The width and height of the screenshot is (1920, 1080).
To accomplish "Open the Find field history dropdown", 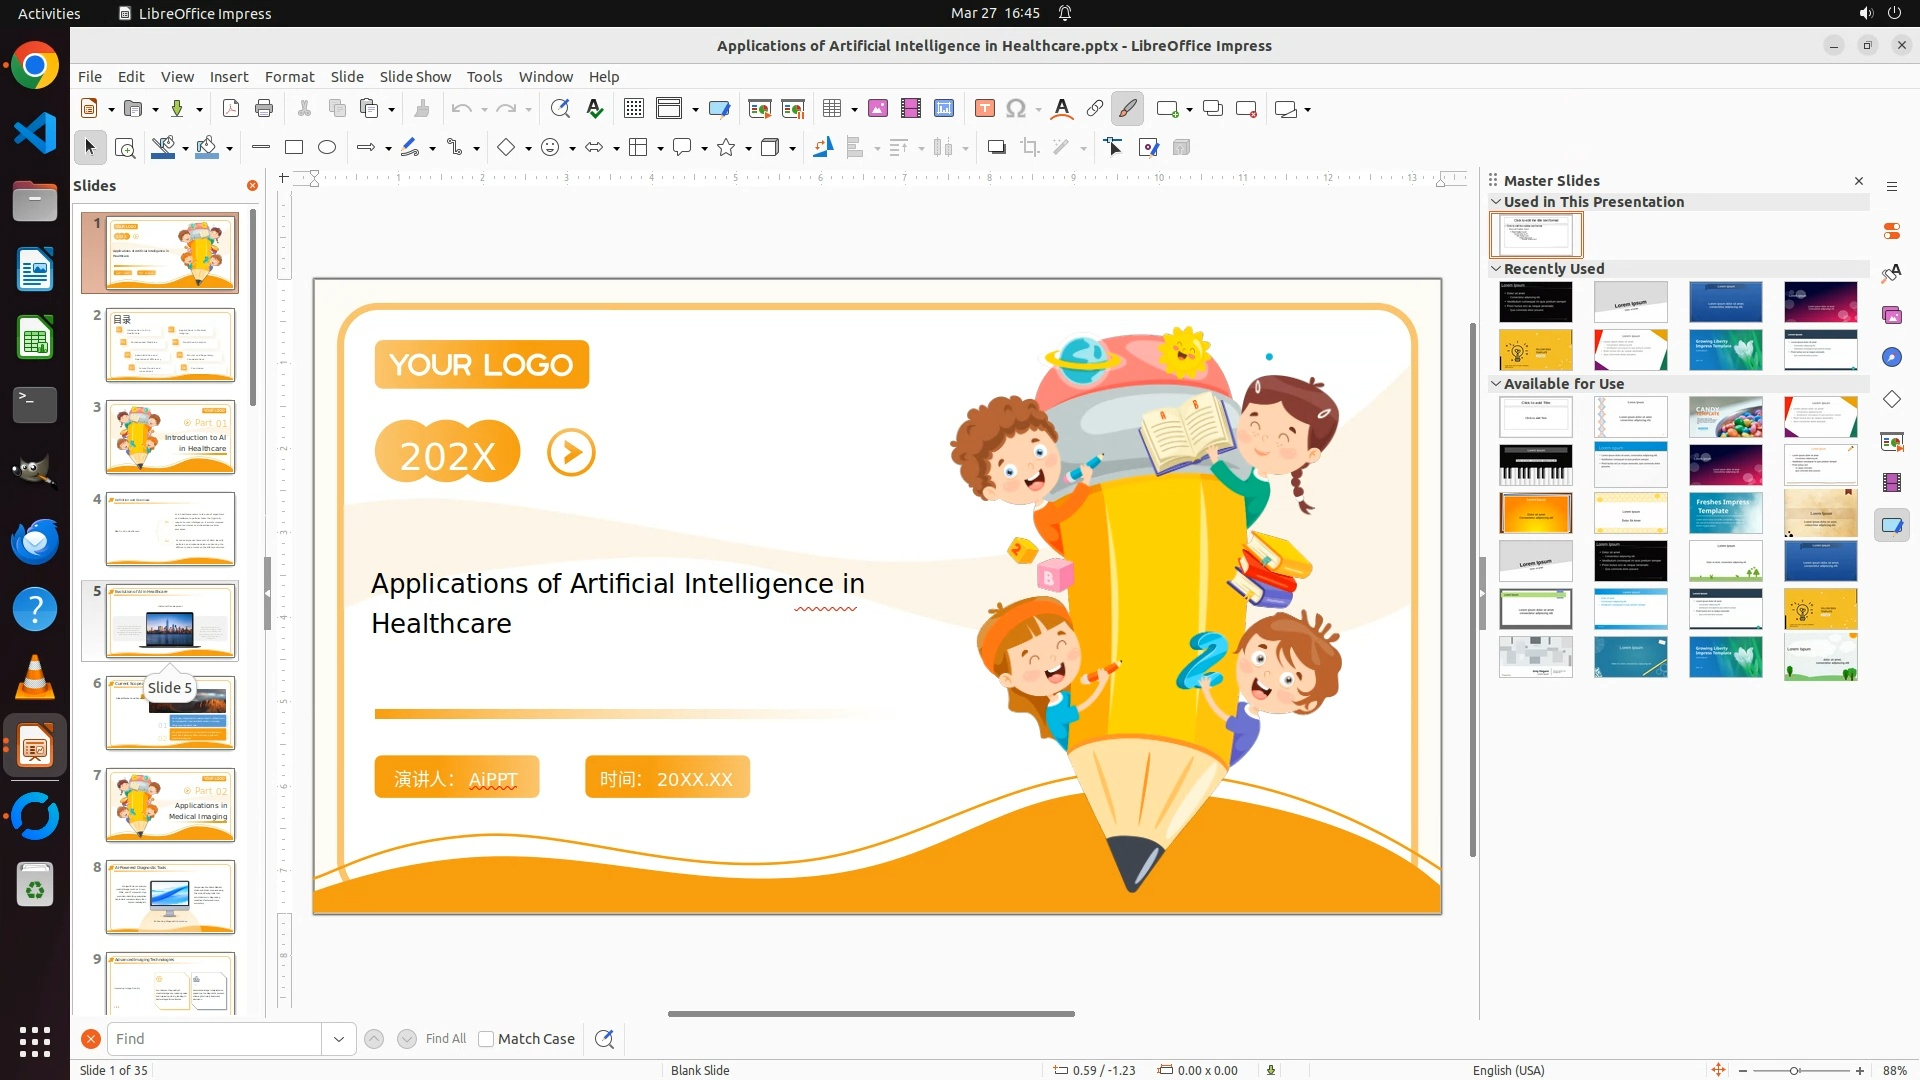I will [339, 1039].
